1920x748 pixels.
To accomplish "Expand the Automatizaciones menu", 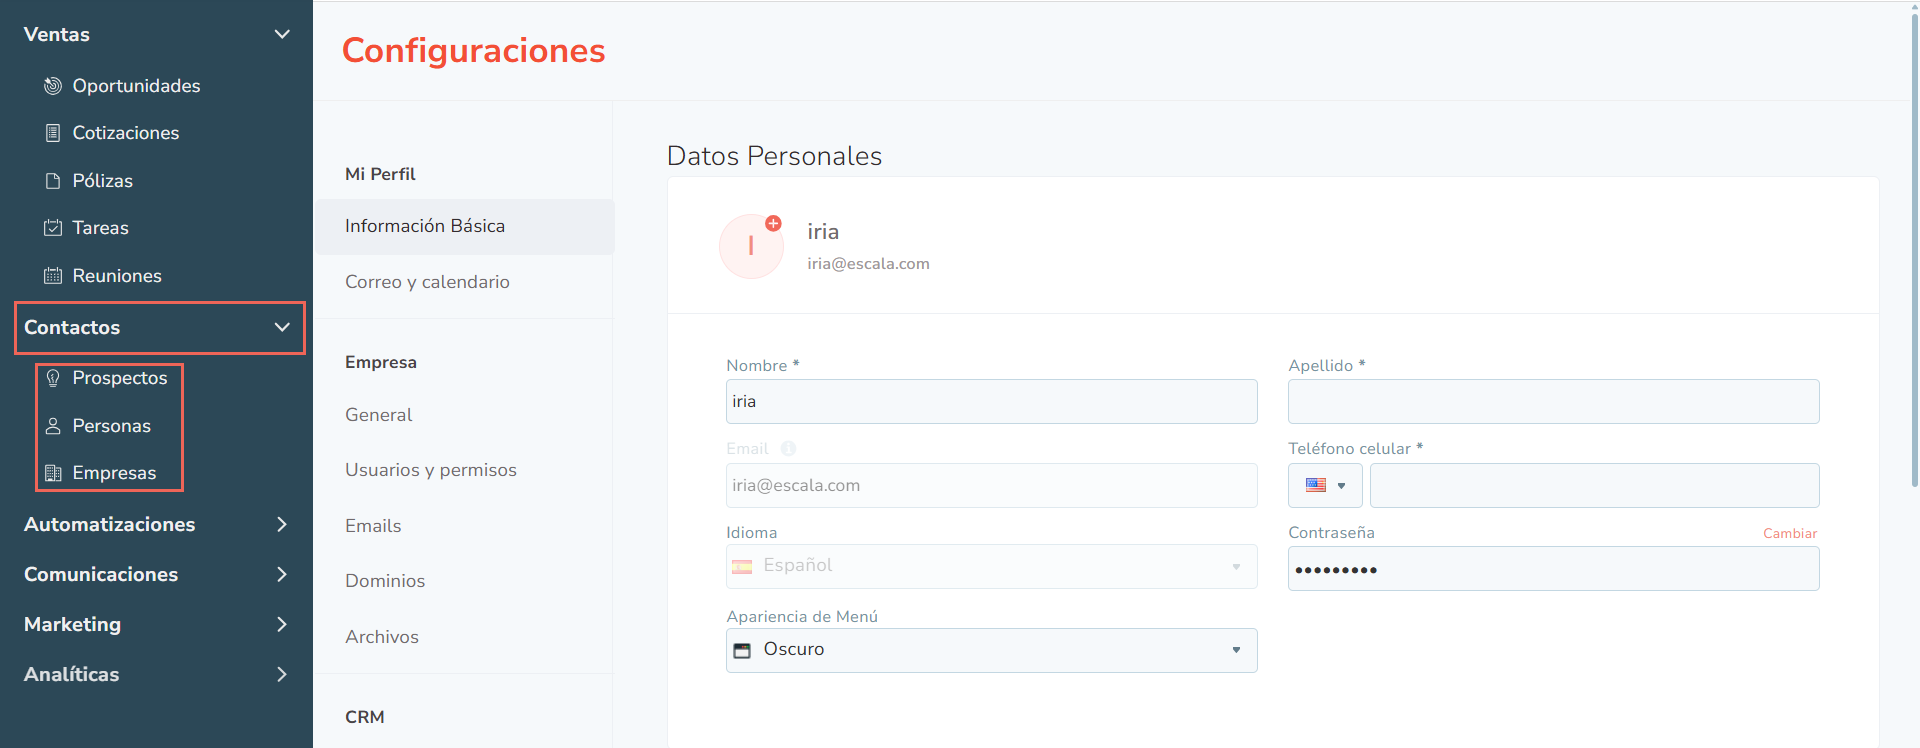I will (282, 524).
